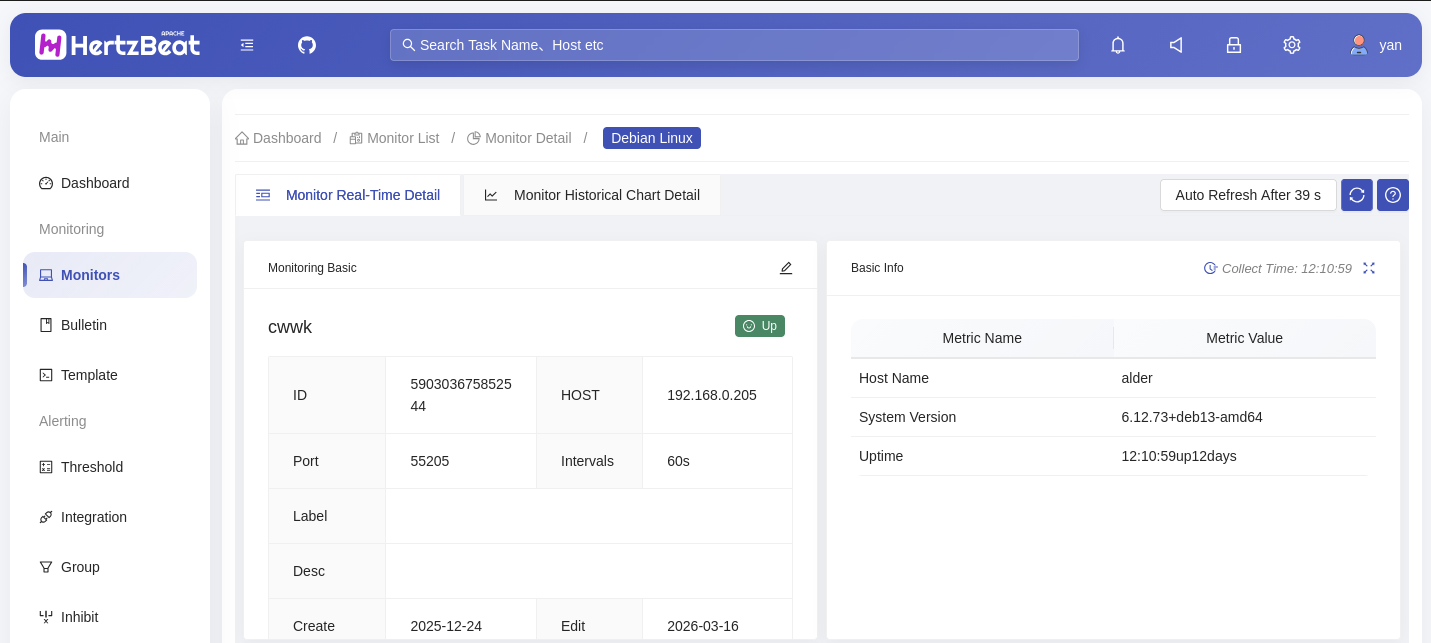Open Bulletin in the sidebar
Screen dimensions: 1431x643
pyautogui.click(x=83, y=325)
